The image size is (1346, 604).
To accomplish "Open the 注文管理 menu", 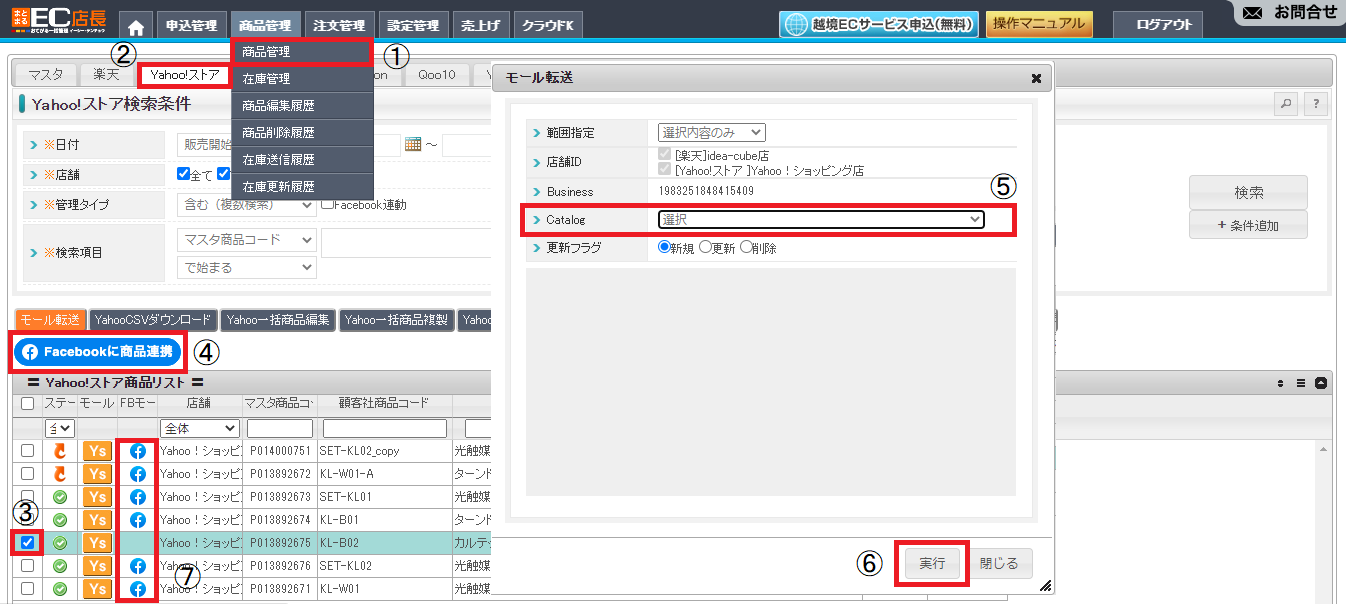I will pyautogui.click(x=339, y=26).
